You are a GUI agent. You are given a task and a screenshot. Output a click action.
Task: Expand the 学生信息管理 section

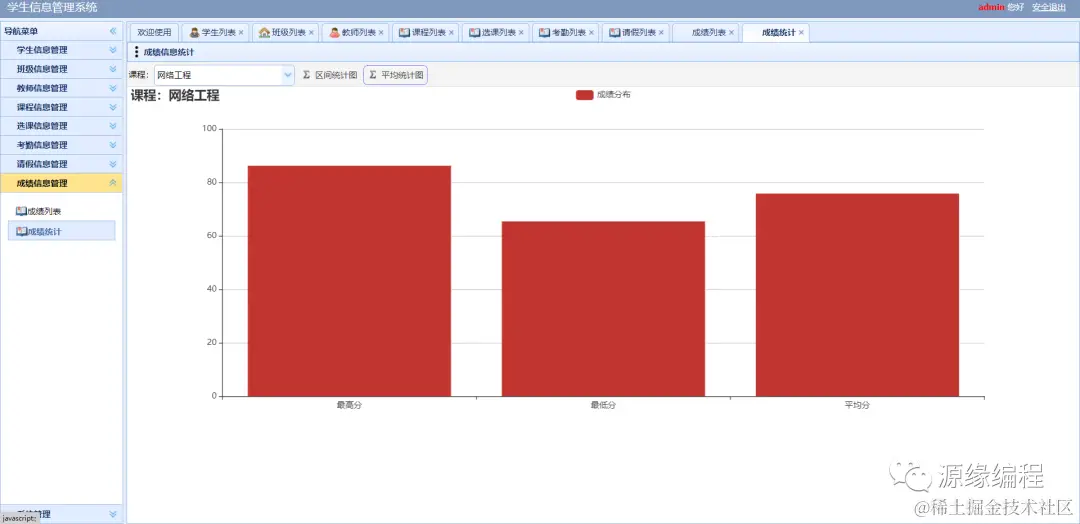[x=113, y=50]
